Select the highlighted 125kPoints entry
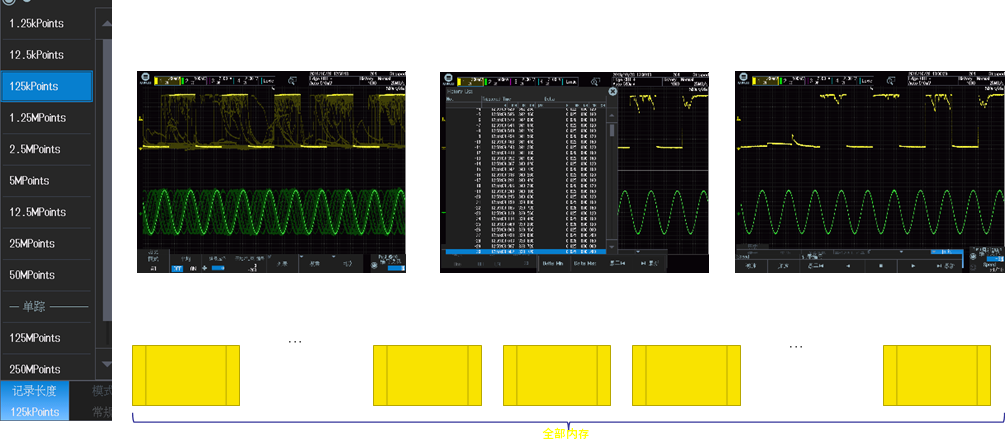 46,86
